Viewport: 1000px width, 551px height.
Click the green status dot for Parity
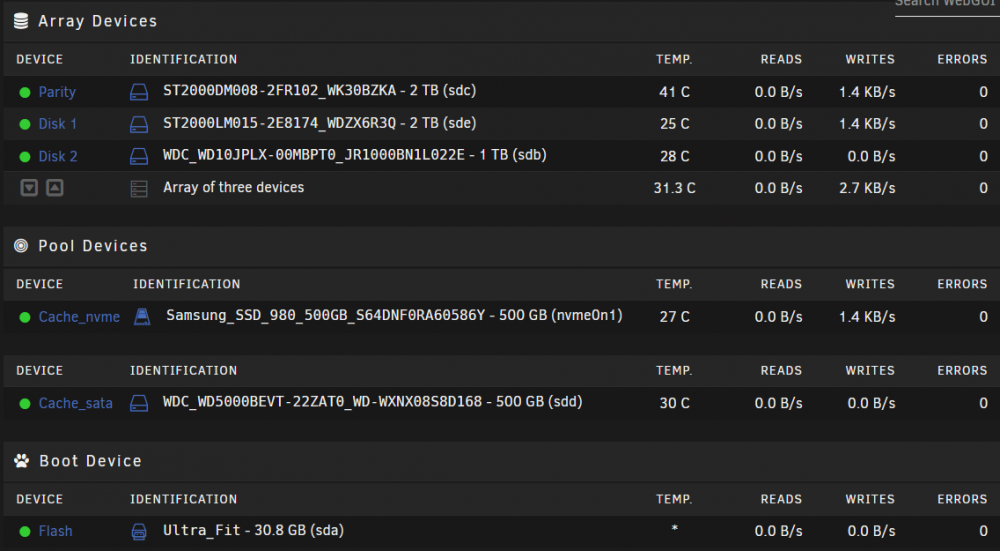pos(25,92)
